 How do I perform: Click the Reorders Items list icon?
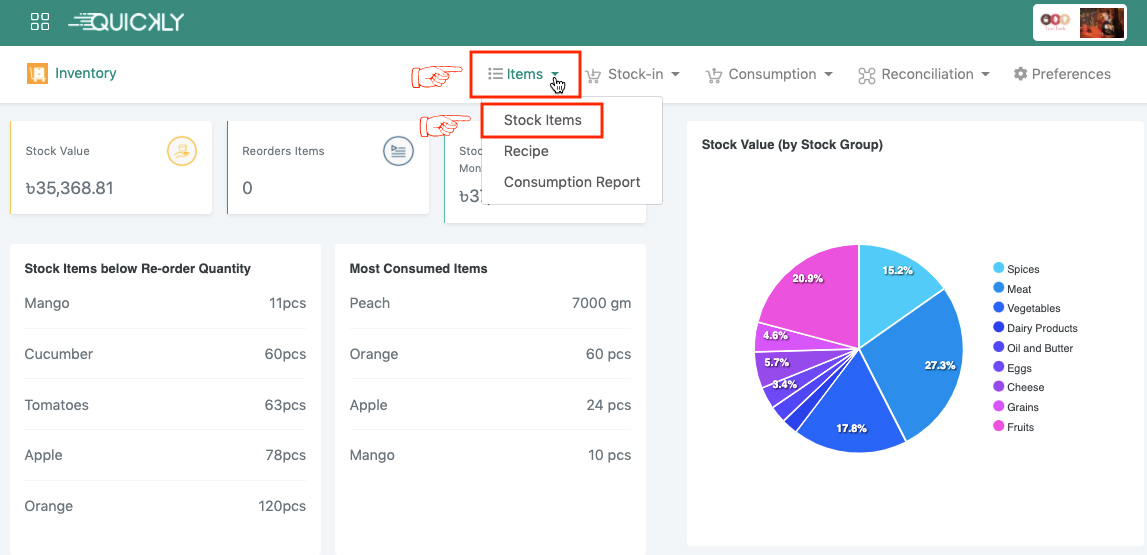coord(398,151)
